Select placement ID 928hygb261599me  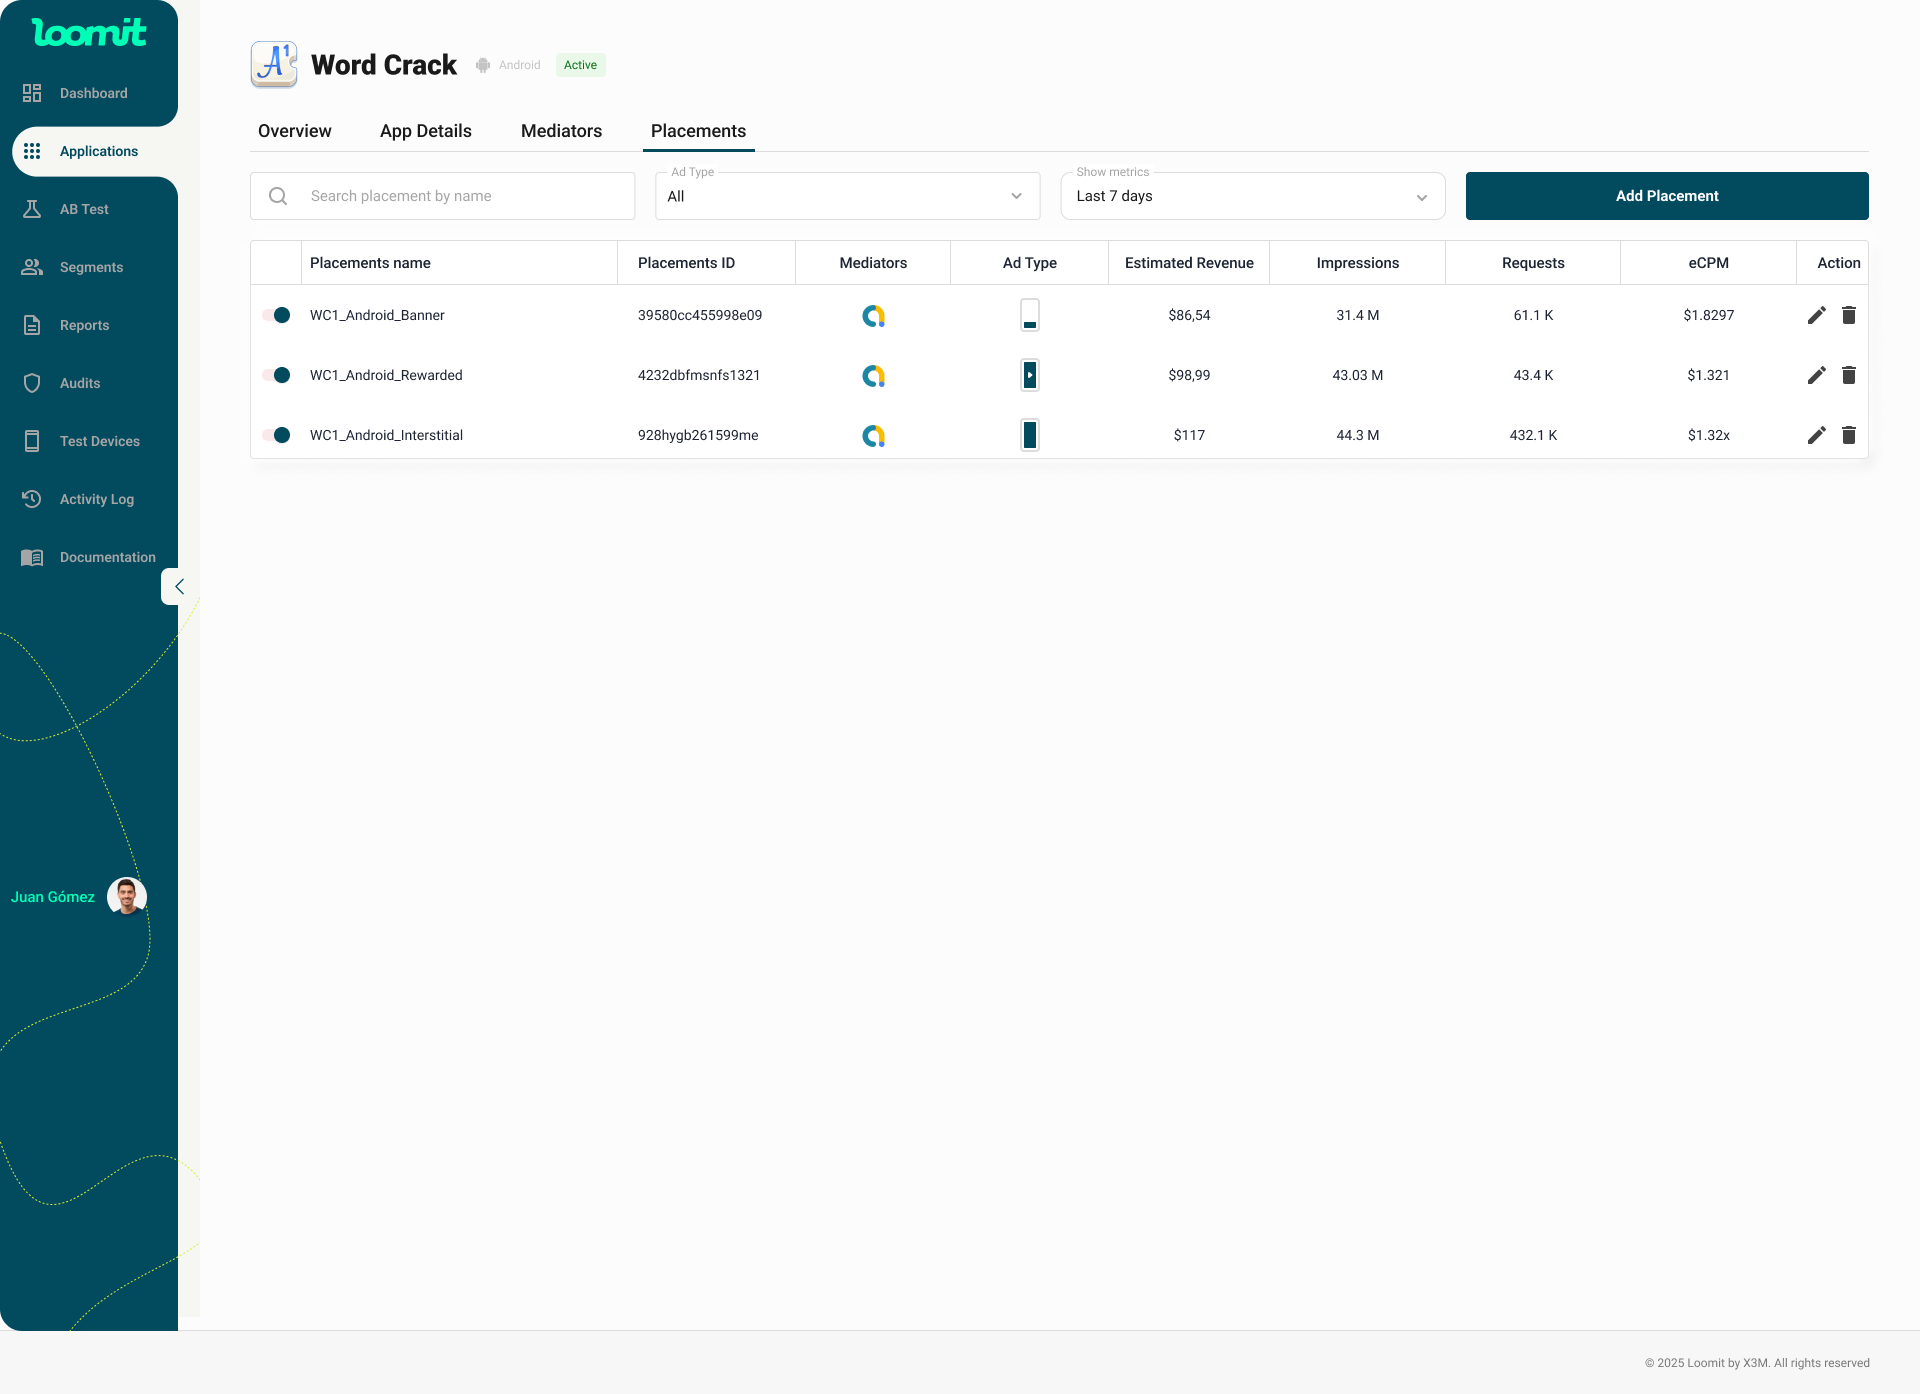point(698,435)
